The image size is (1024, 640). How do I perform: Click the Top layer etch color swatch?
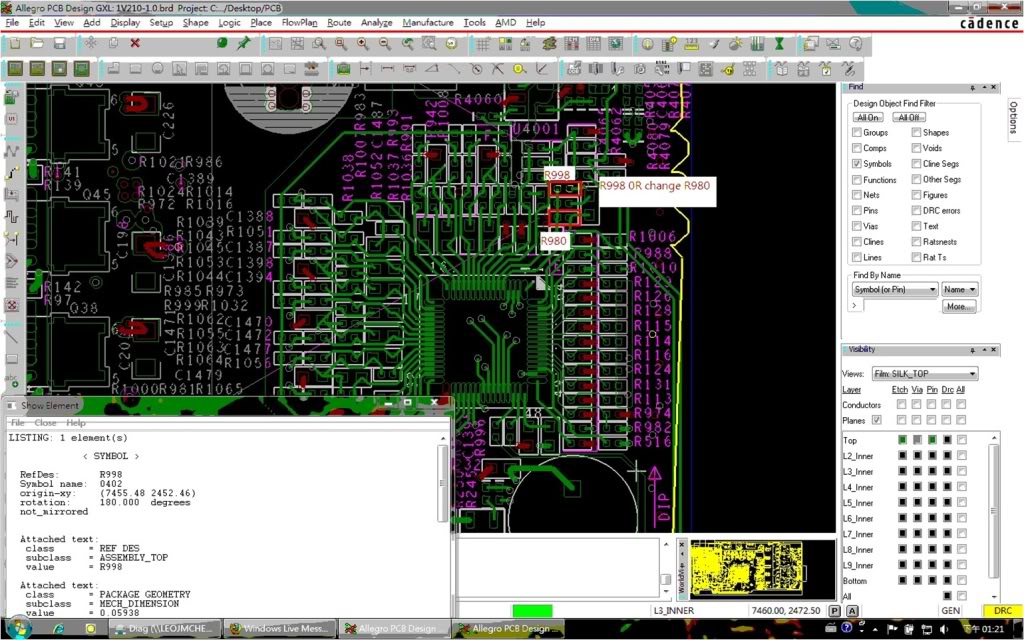tap(901, 440)
